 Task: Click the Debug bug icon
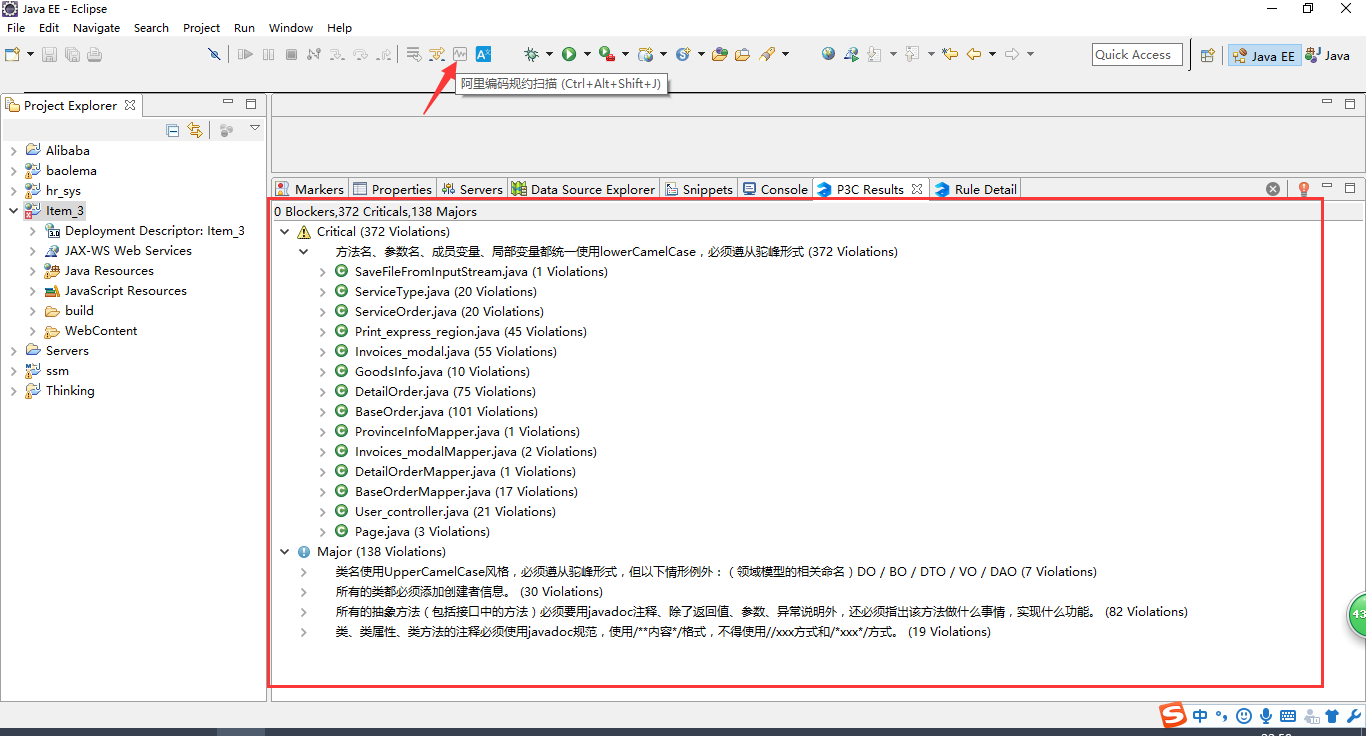tap(531, 54)
